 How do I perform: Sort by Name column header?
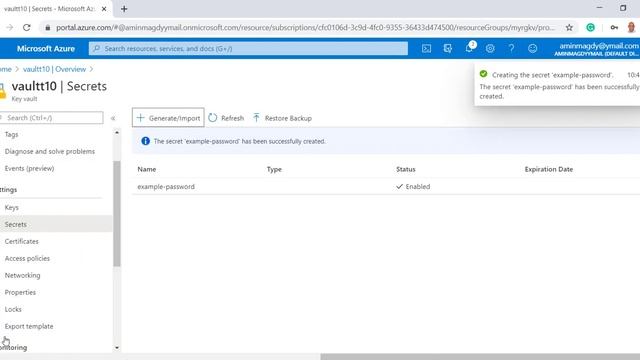147,169
